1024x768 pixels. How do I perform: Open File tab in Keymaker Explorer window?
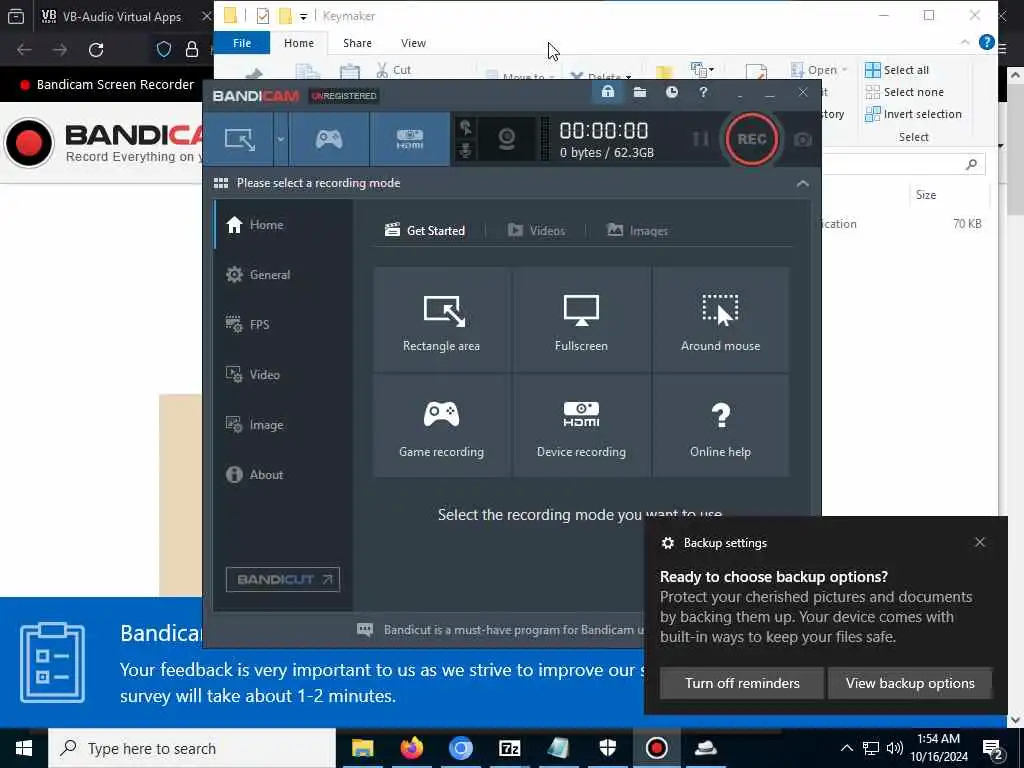point(242,43)
